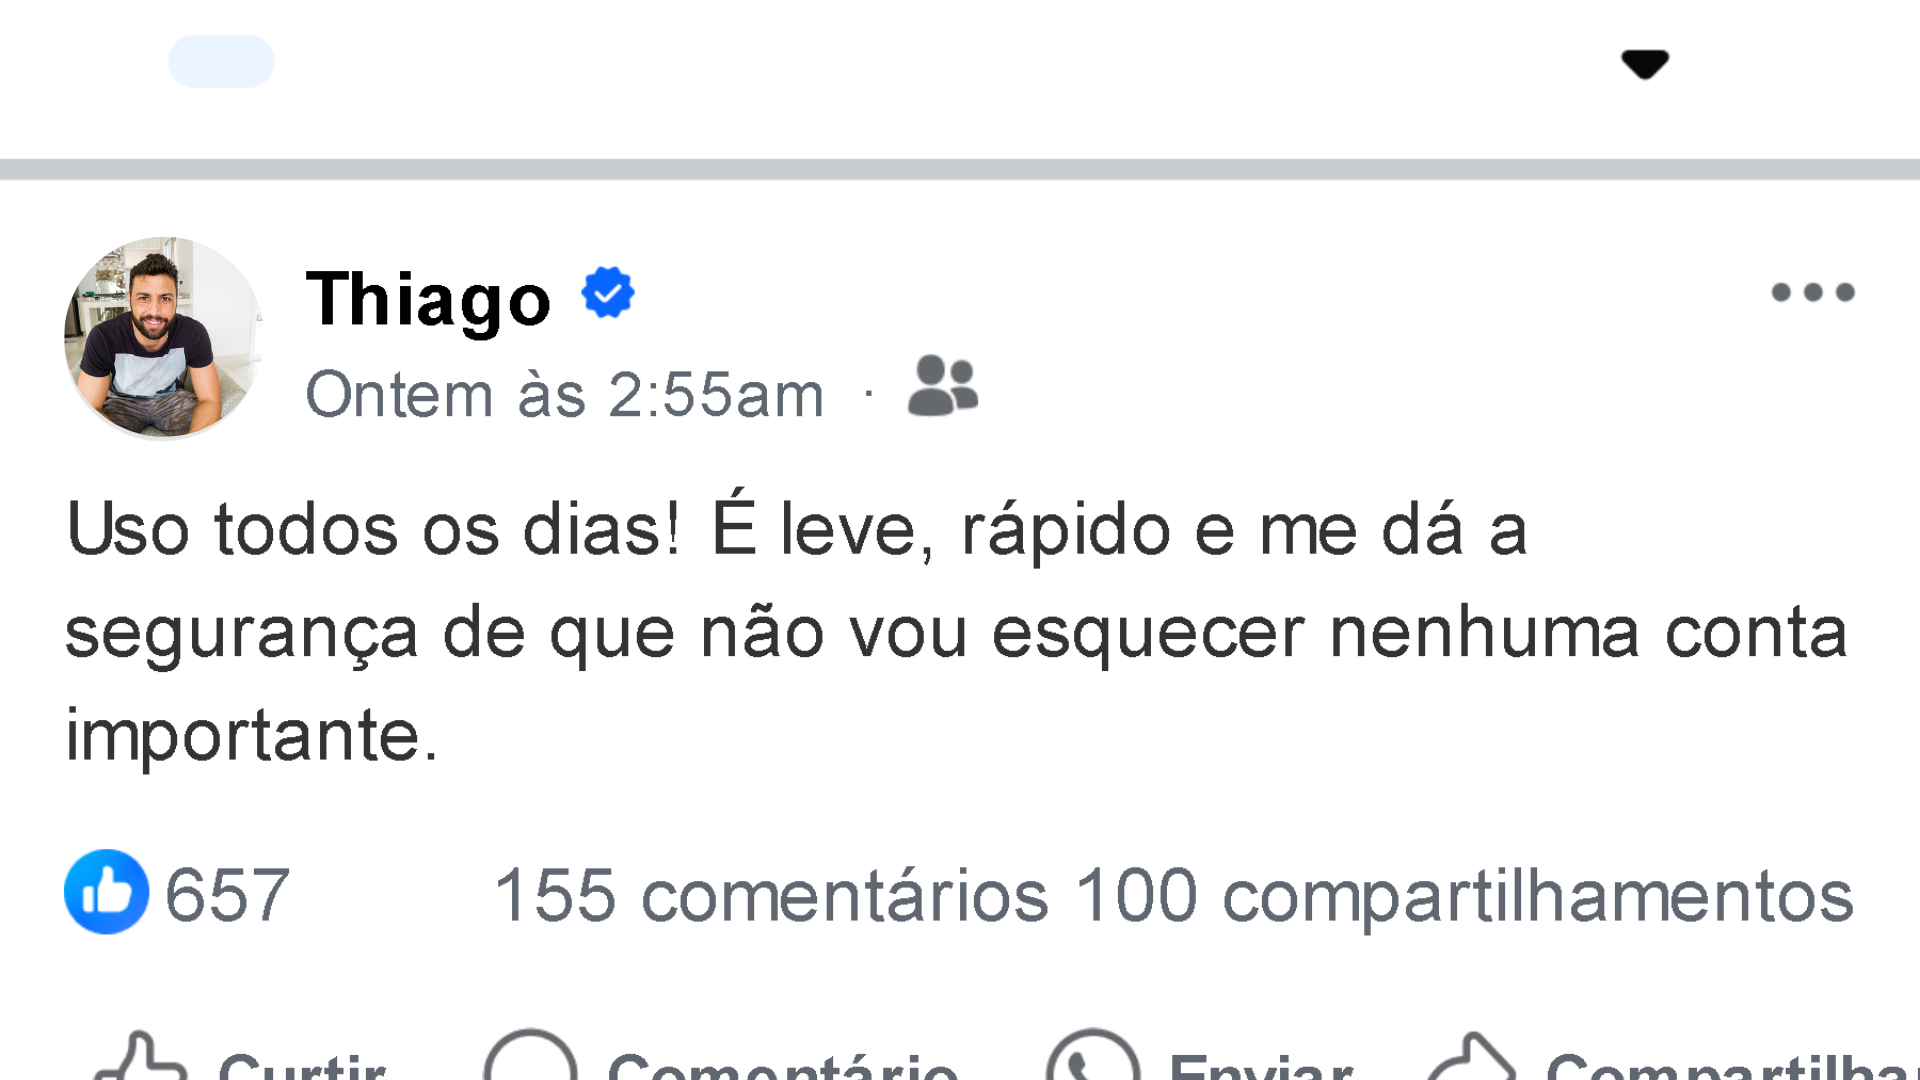
Task: Click the timestamp Ontem às 2:55am
Action: [x=564, y=394]
